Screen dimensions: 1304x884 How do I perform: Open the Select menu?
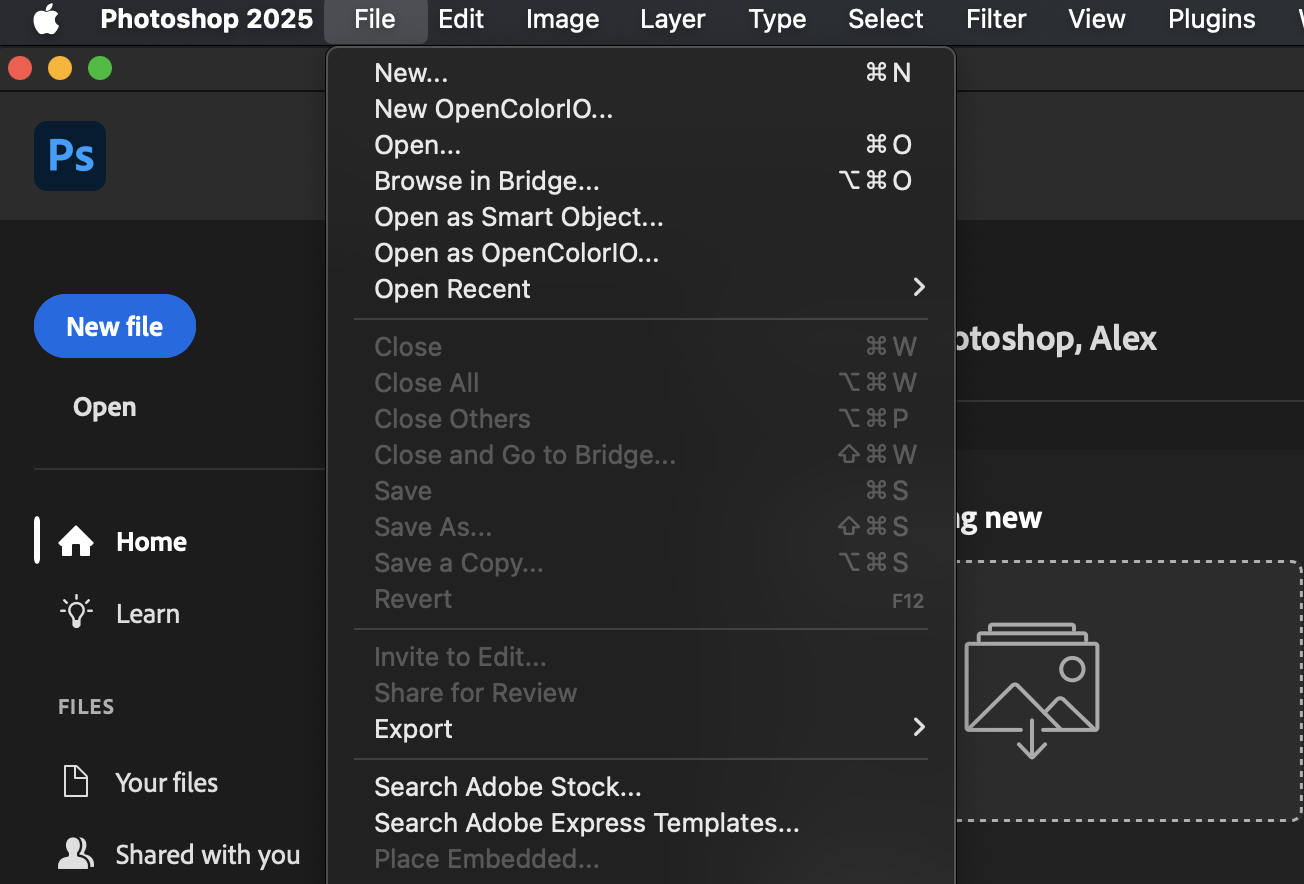pyautogui.click(x=886, y=19)
